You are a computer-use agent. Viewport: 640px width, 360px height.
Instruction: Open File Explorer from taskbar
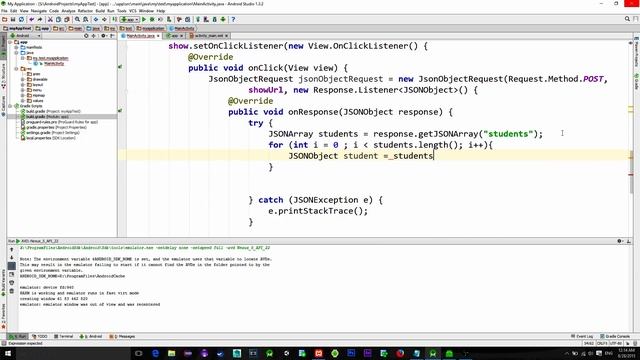[171, 353]
